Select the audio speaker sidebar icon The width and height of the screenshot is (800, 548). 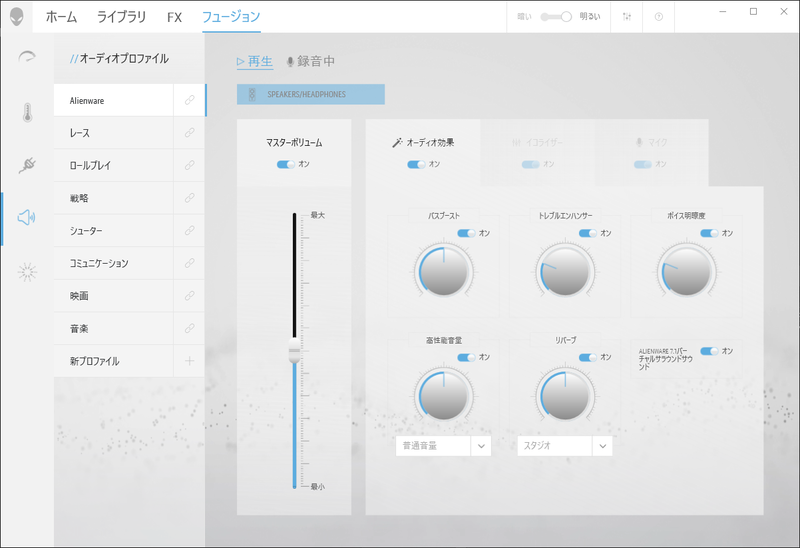pos(27,217)
